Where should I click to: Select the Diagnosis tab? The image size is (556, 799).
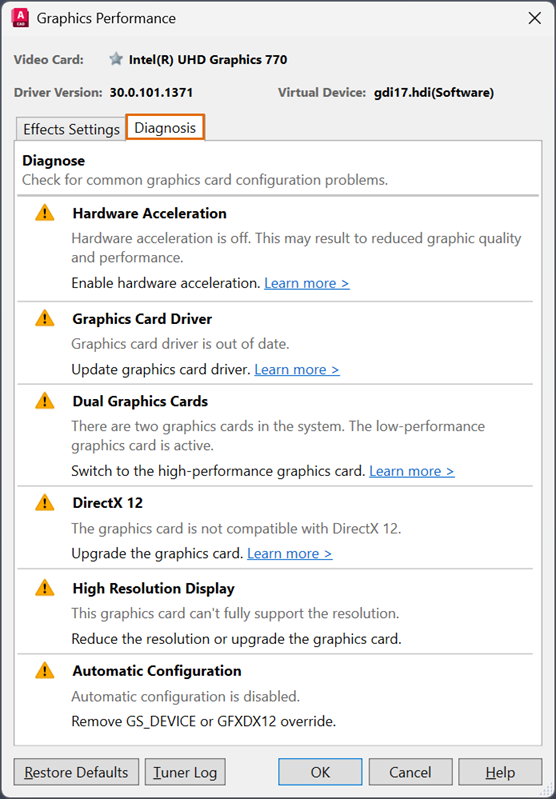click(x=165, y=128)
